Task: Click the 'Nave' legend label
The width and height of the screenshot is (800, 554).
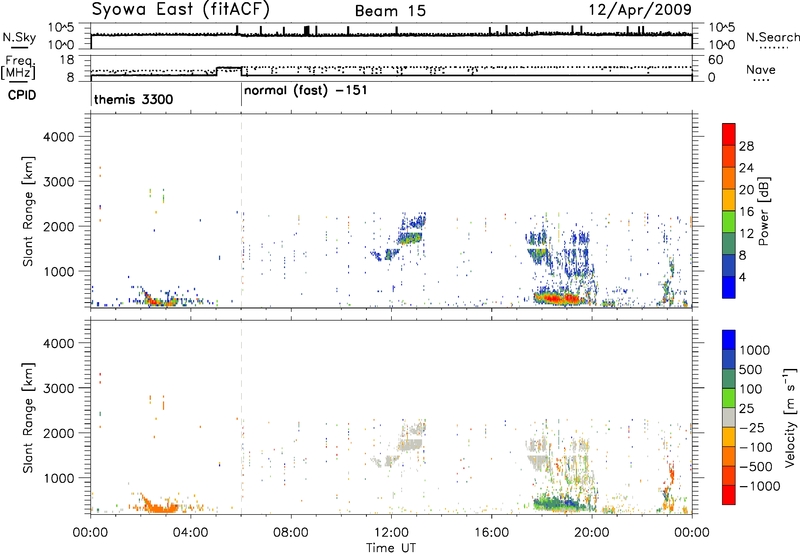Action: 761,69
